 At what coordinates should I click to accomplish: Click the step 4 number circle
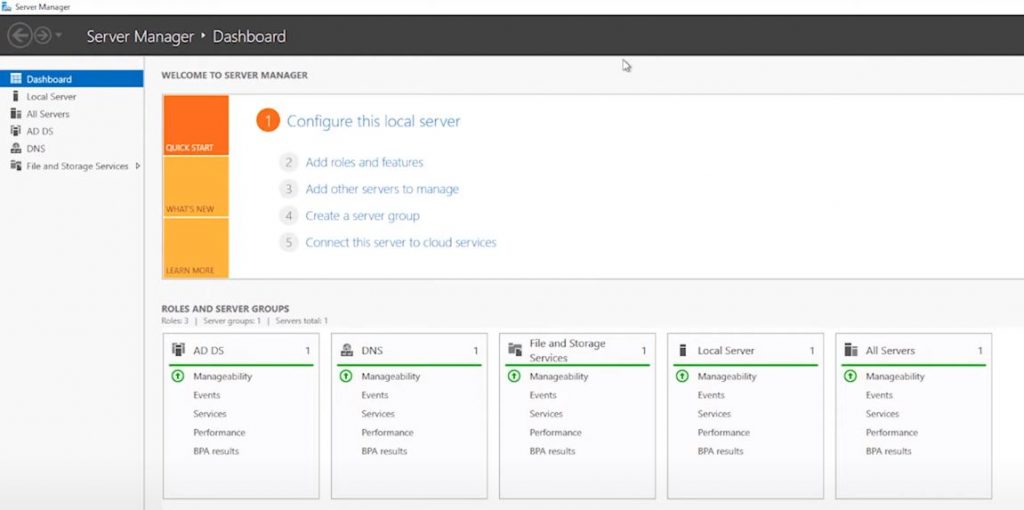click(289, 215)
